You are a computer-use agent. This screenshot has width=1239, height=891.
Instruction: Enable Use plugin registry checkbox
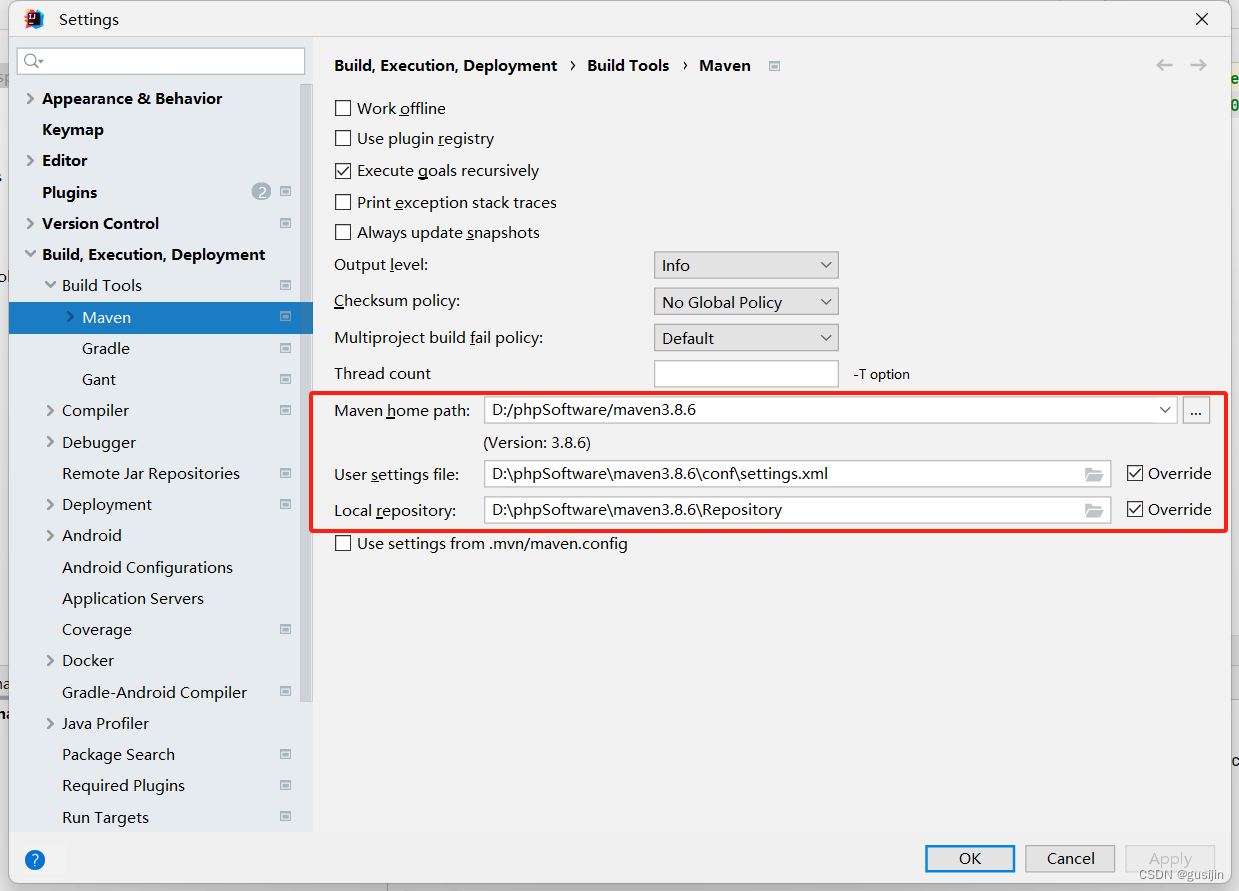pos(343,139)
